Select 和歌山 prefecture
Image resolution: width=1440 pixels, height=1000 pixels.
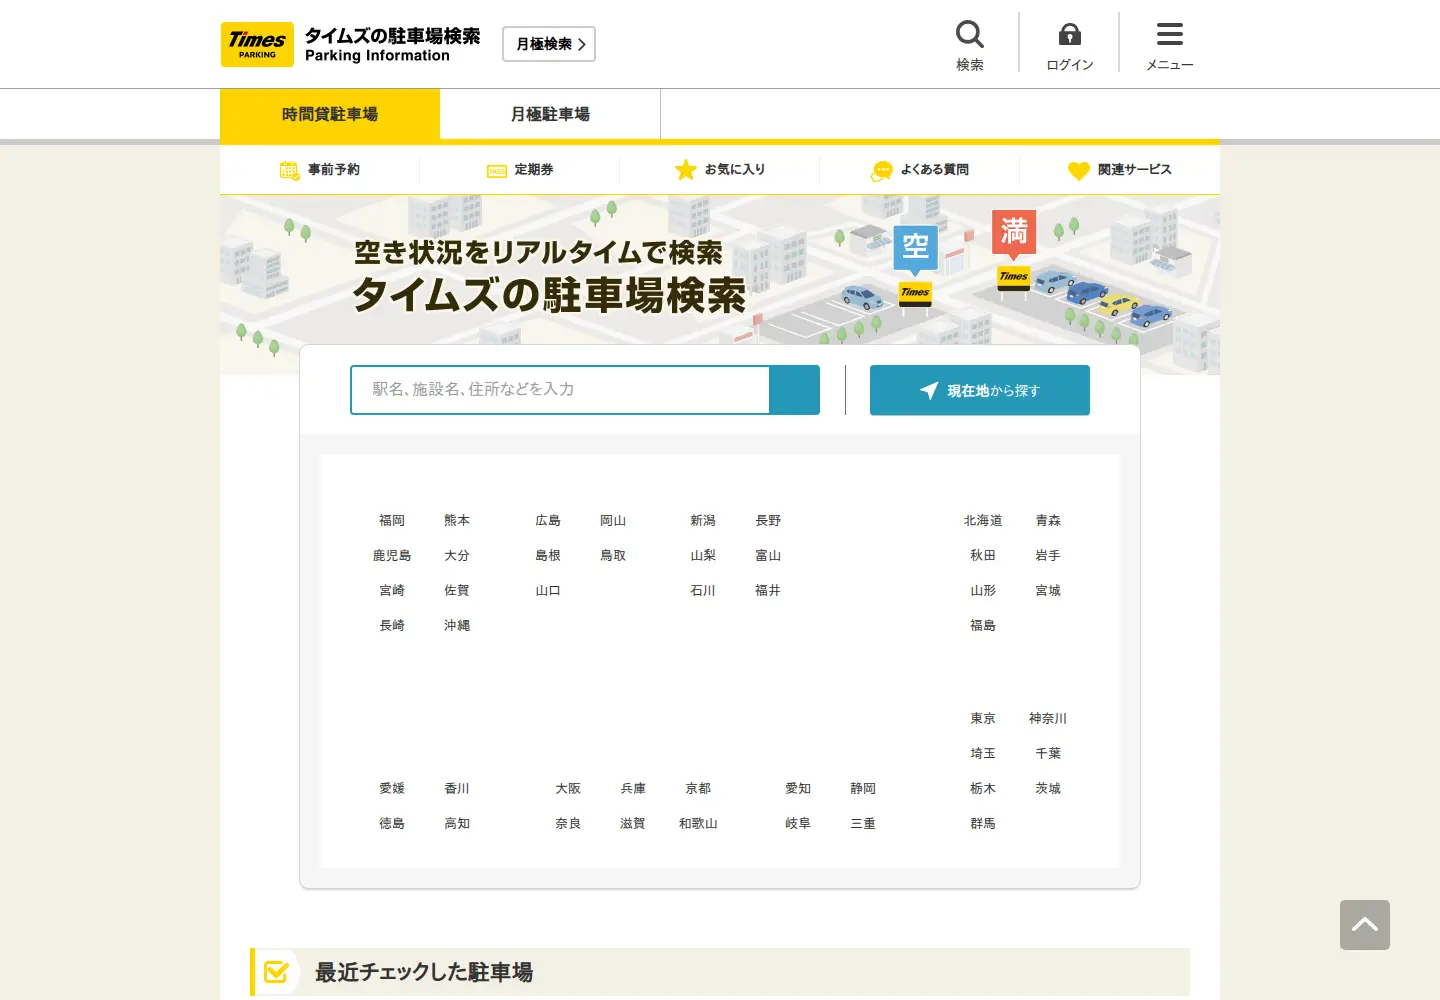698,824
